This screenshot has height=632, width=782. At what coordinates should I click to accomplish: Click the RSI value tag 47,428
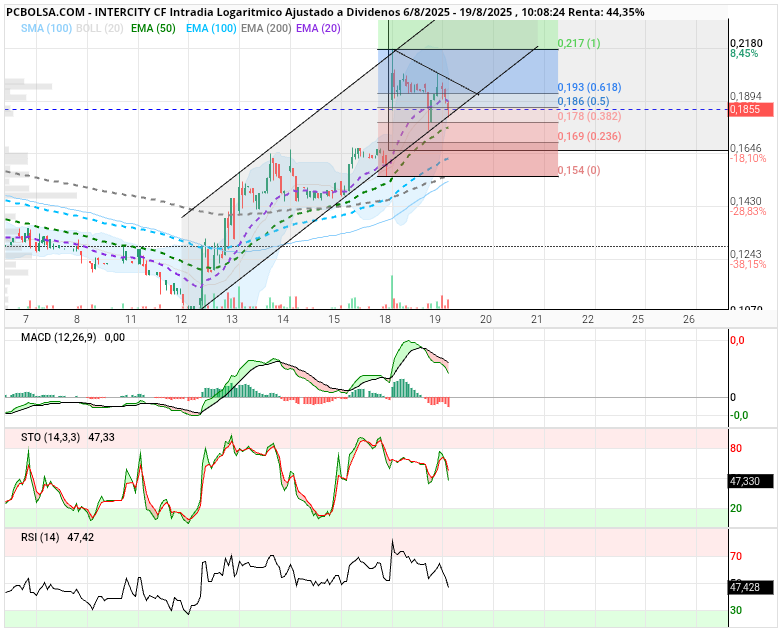pyautogui.click(x=751, y=587)
